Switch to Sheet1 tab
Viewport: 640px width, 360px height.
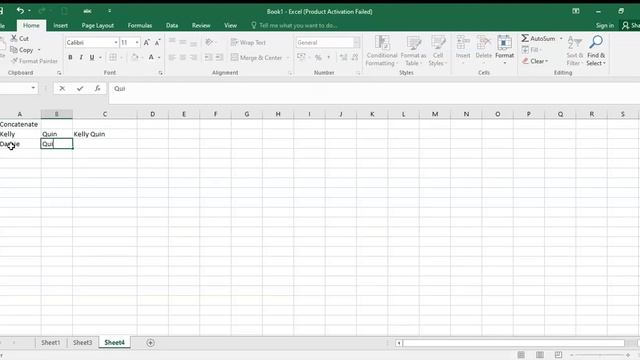point(51,342)
